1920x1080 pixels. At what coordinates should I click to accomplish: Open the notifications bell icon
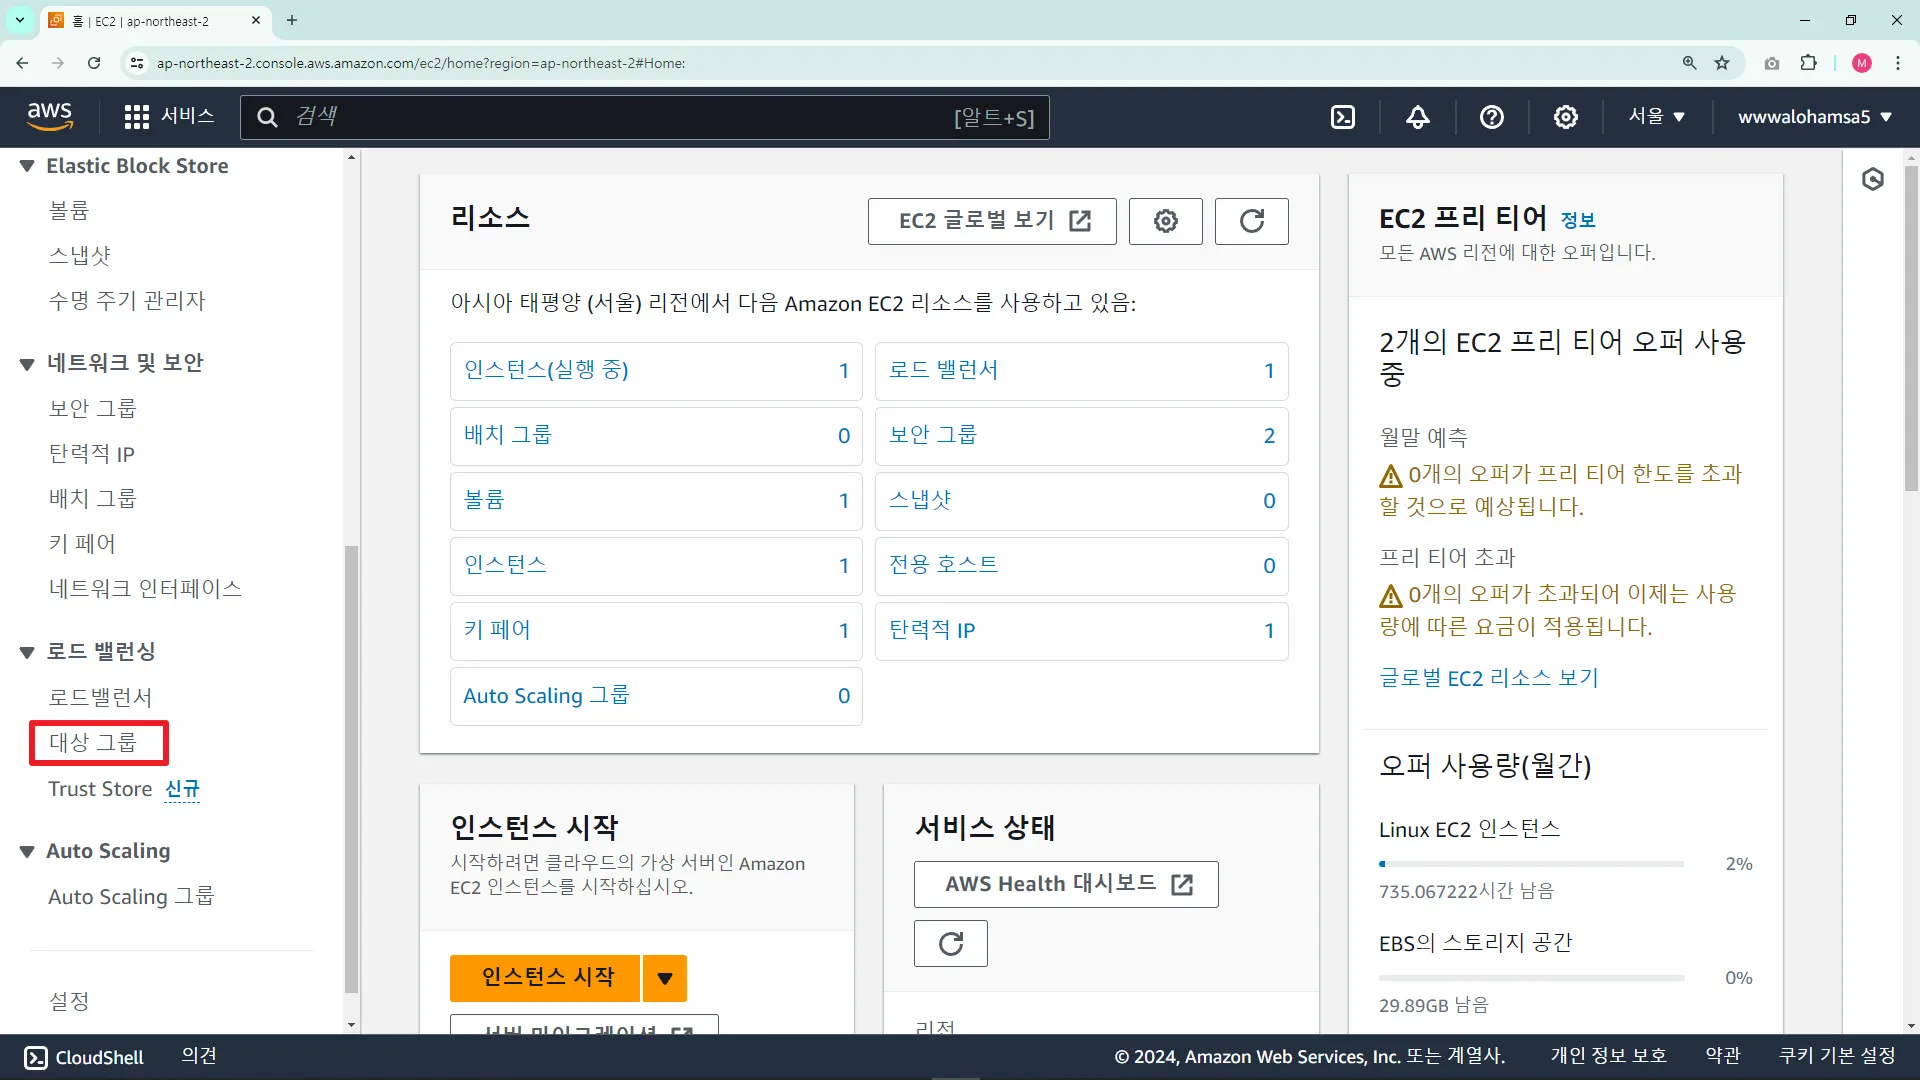click(1417, 117)
